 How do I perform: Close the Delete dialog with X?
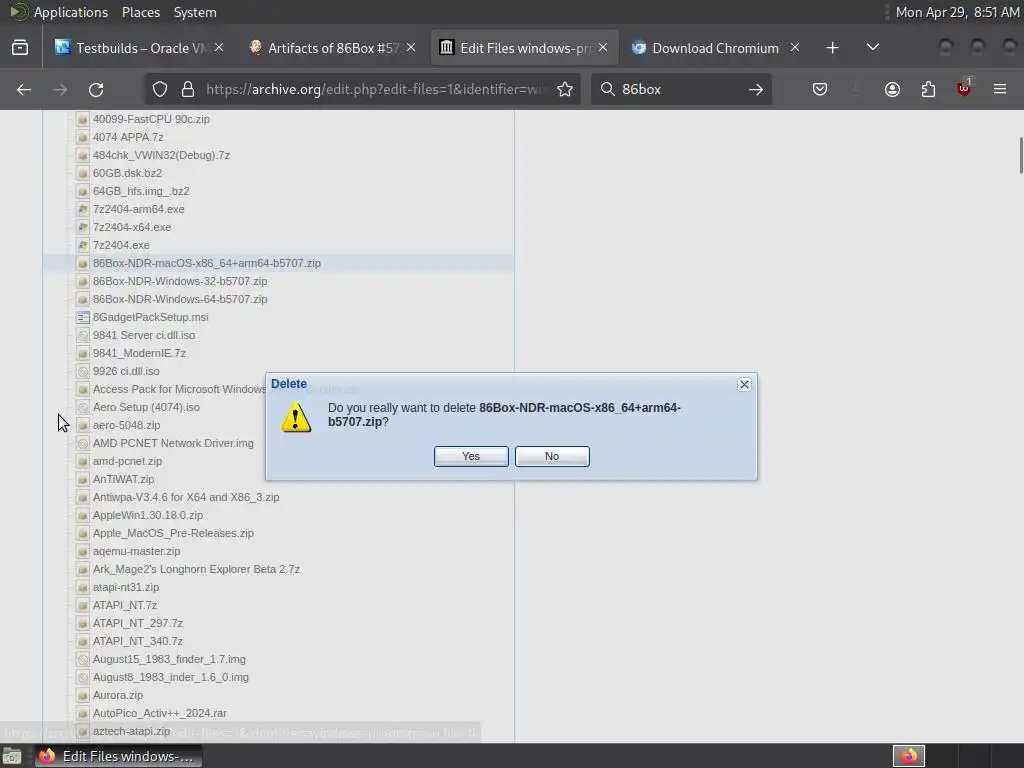(744, 384)
